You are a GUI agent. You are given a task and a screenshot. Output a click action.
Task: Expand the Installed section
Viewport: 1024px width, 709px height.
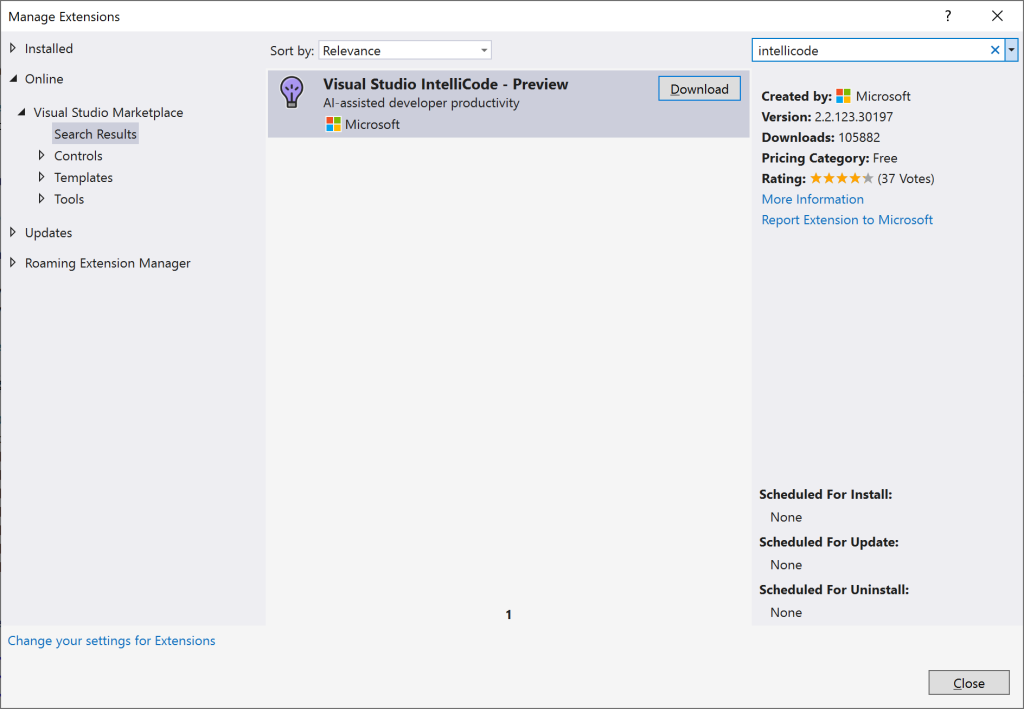click(x=13, y=48)
